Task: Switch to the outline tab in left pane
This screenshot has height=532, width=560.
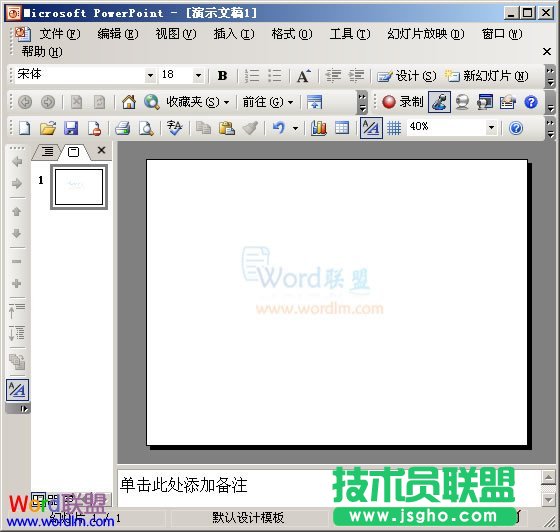Action: pos(47,152)
